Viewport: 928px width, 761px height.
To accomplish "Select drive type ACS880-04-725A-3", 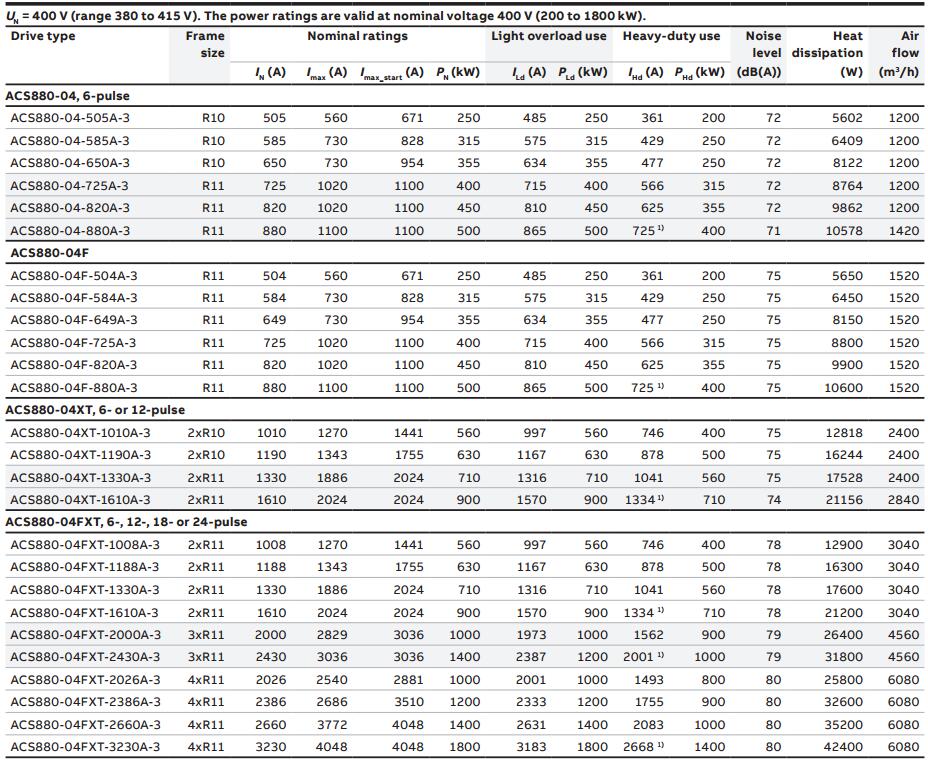I will tap(69, 186).
